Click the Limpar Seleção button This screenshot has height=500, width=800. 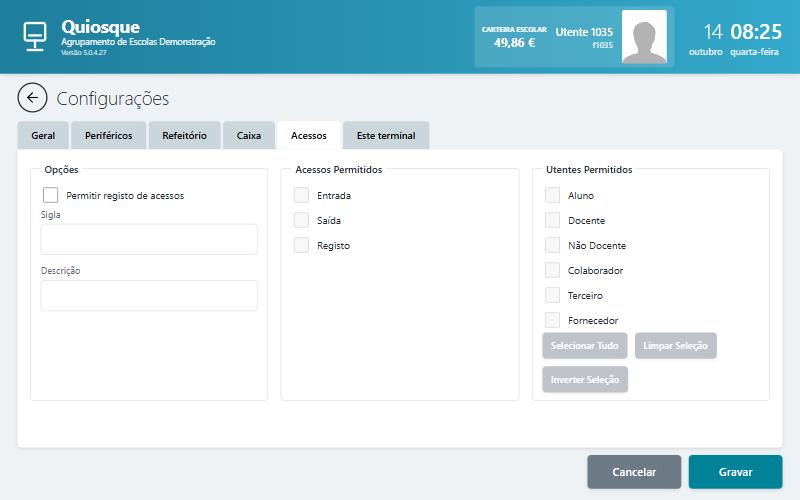[x=676, y=345]
